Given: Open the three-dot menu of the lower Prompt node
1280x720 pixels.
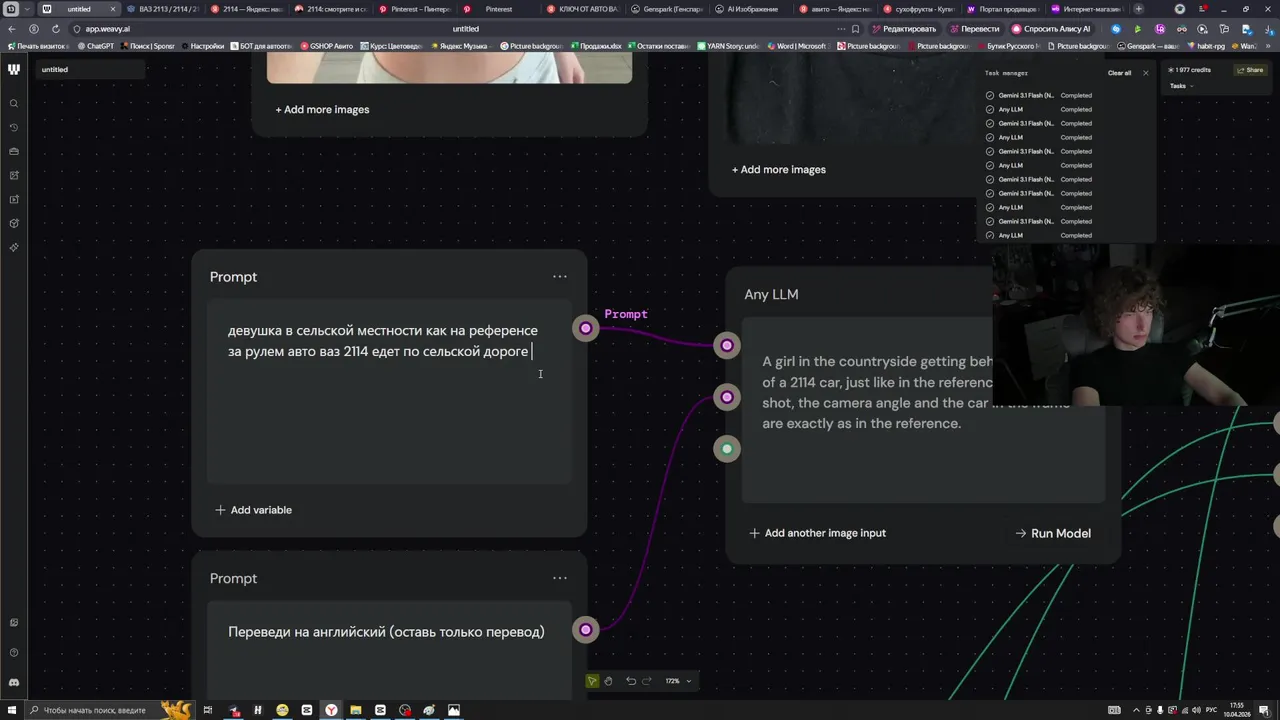Looking at the screenshot, I should click(560, 578).
